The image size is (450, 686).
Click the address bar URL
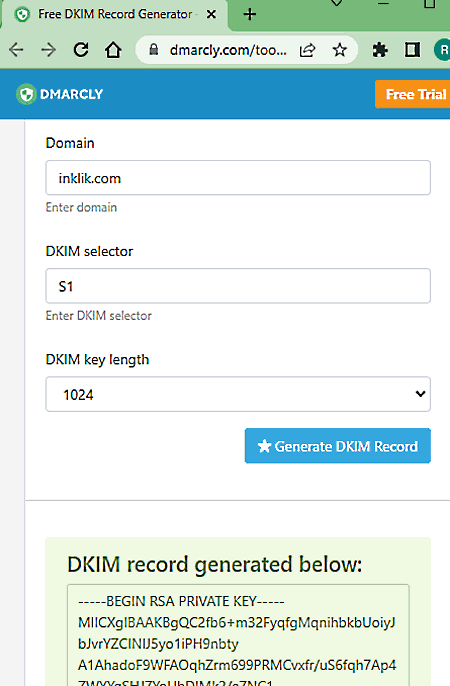(228, 50)
